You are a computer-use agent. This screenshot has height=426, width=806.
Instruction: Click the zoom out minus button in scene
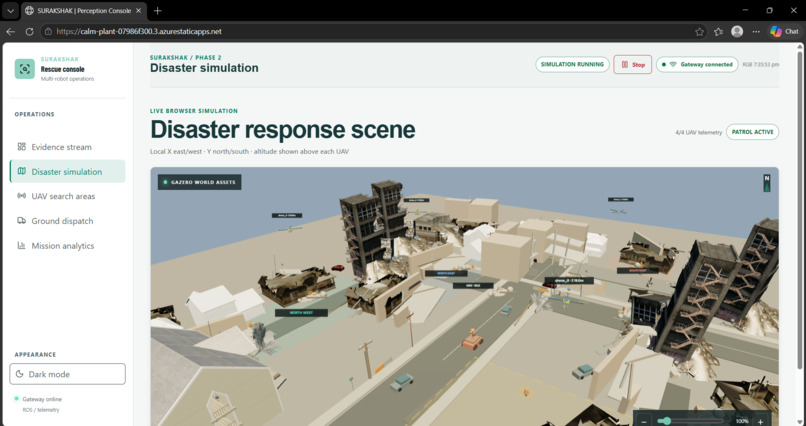644,421
